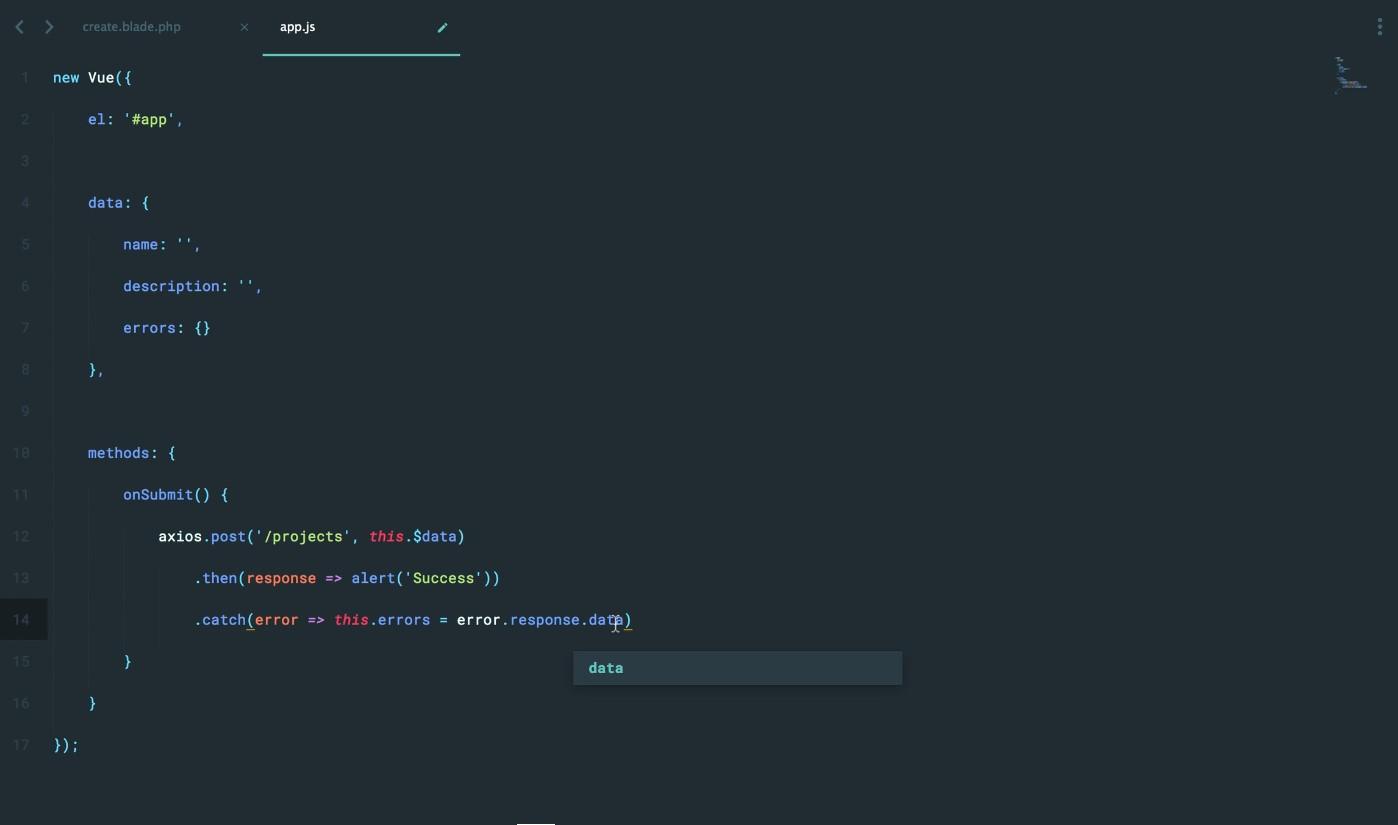Click the 'Success' string
1398x825 pixels.
click(x=443, y=579)
